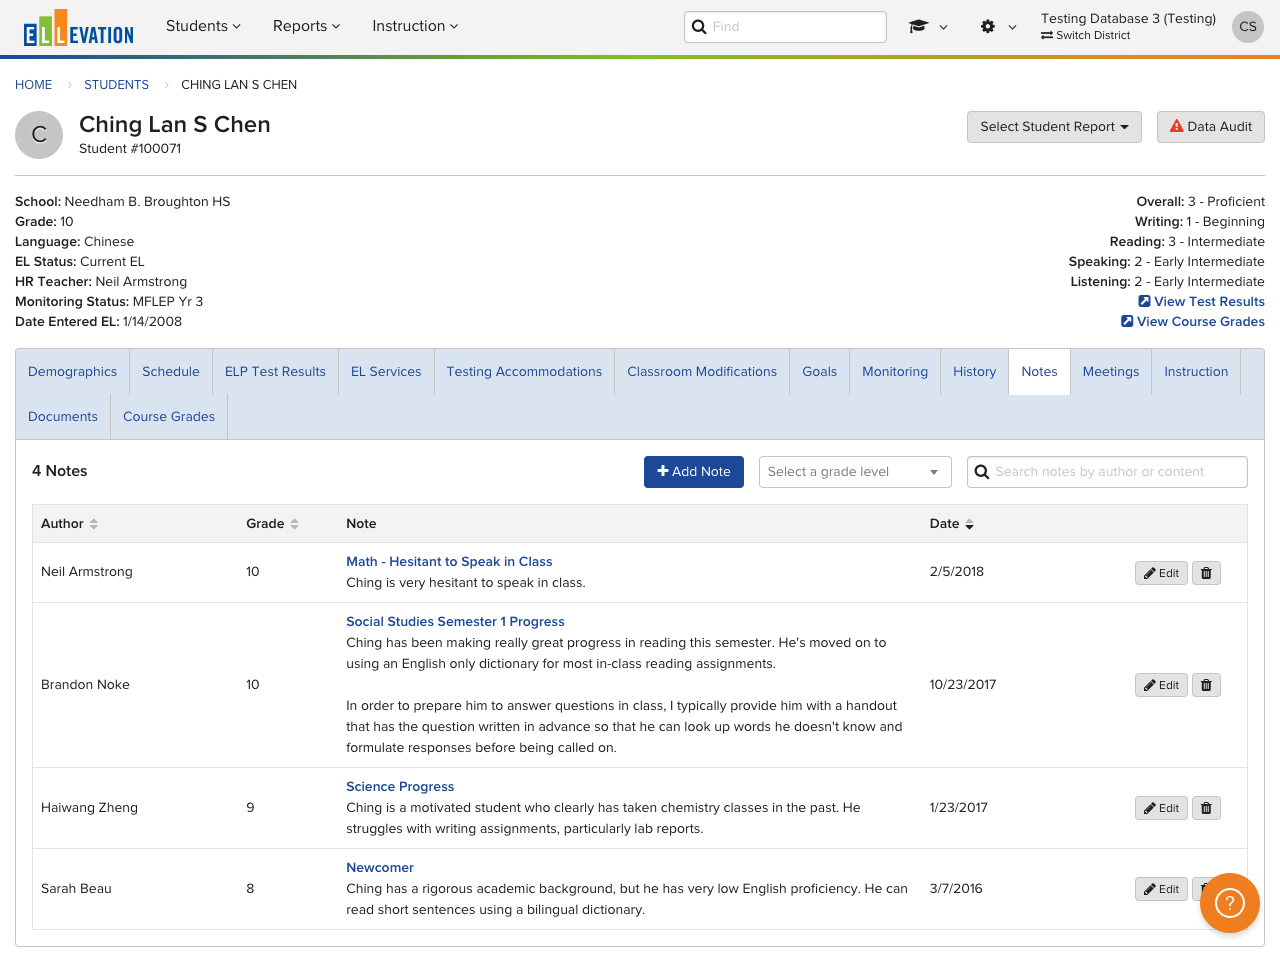Viewport: 1280px width, 953px height.
Task: Sort notes by Date column
Action: pyautogui.click(x=952, y=524)
